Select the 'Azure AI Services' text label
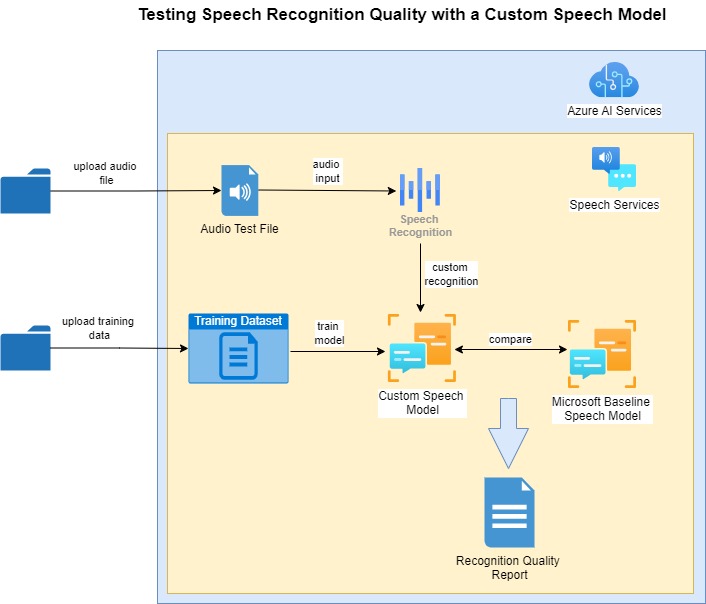 (x=614, y=111)
